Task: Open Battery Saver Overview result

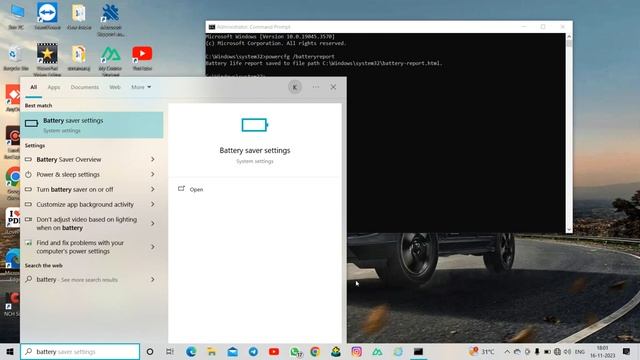Action: (x=85, y=159)
